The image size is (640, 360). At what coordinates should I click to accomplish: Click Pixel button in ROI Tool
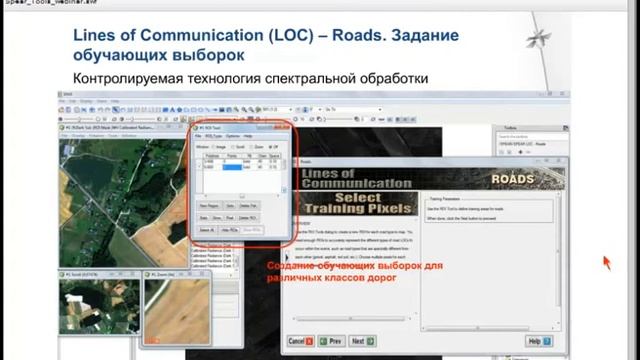click(x=230, y=218)
